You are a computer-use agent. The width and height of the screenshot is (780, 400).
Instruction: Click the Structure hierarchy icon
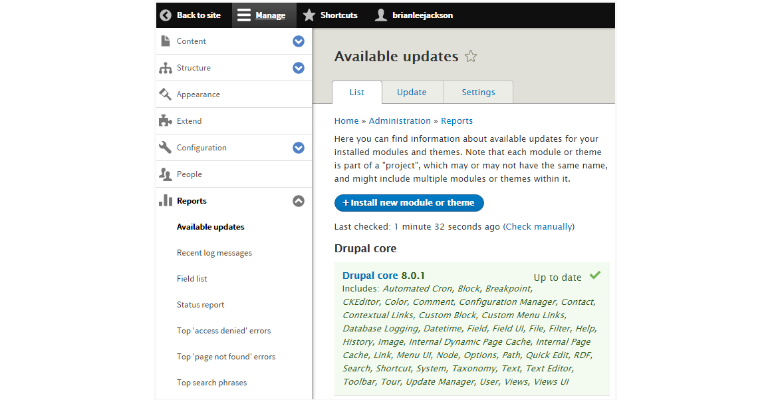(x=165, y=68)
